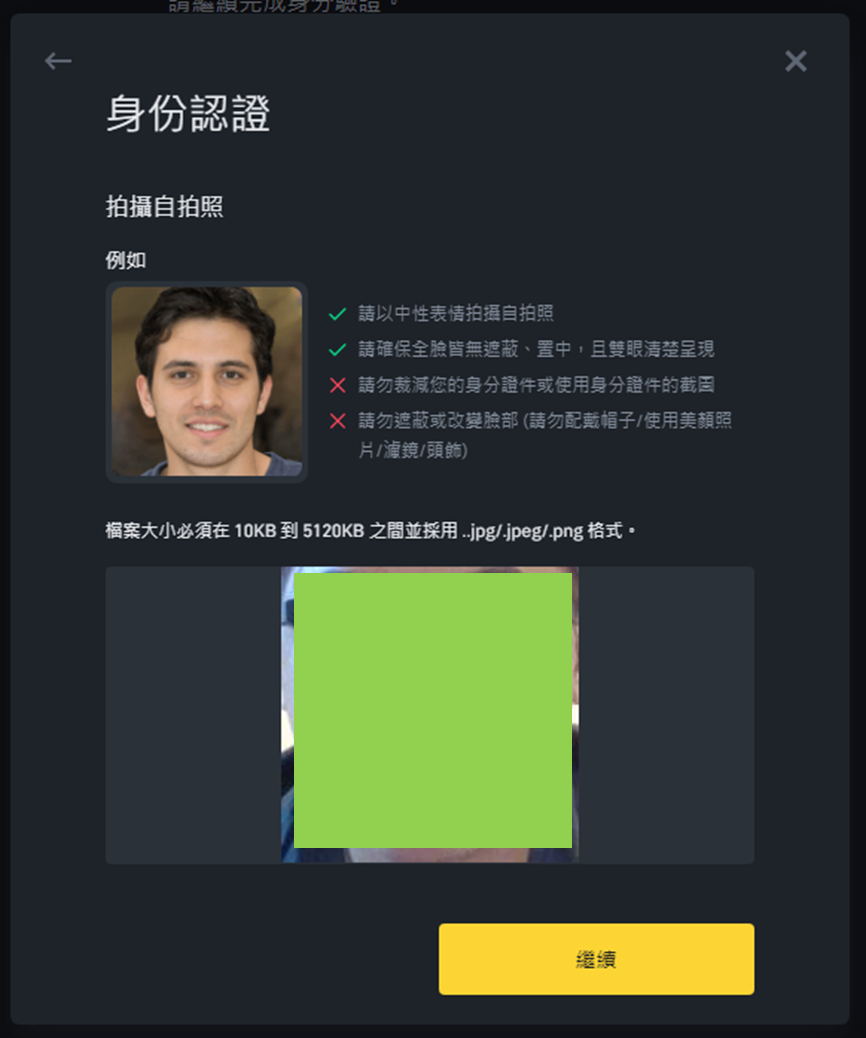Click the 例如 label above example photo
This screenshot has height=1038, width=866.
point(126,260)
